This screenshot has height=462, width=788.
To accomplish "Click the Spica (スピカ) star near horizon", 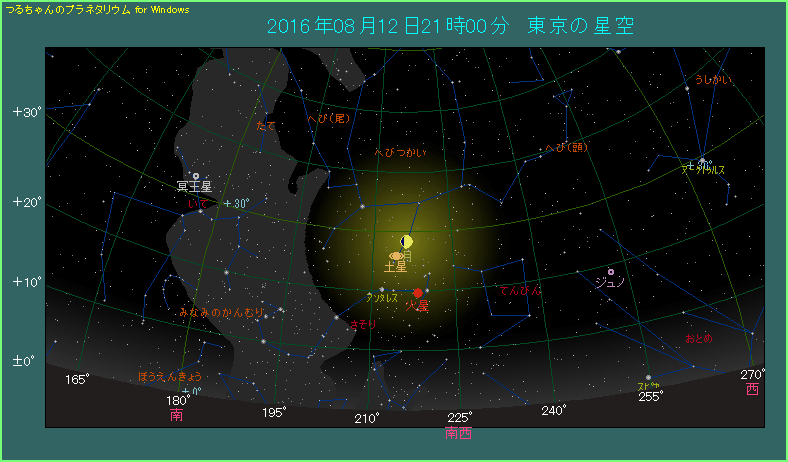I will 648,377.
